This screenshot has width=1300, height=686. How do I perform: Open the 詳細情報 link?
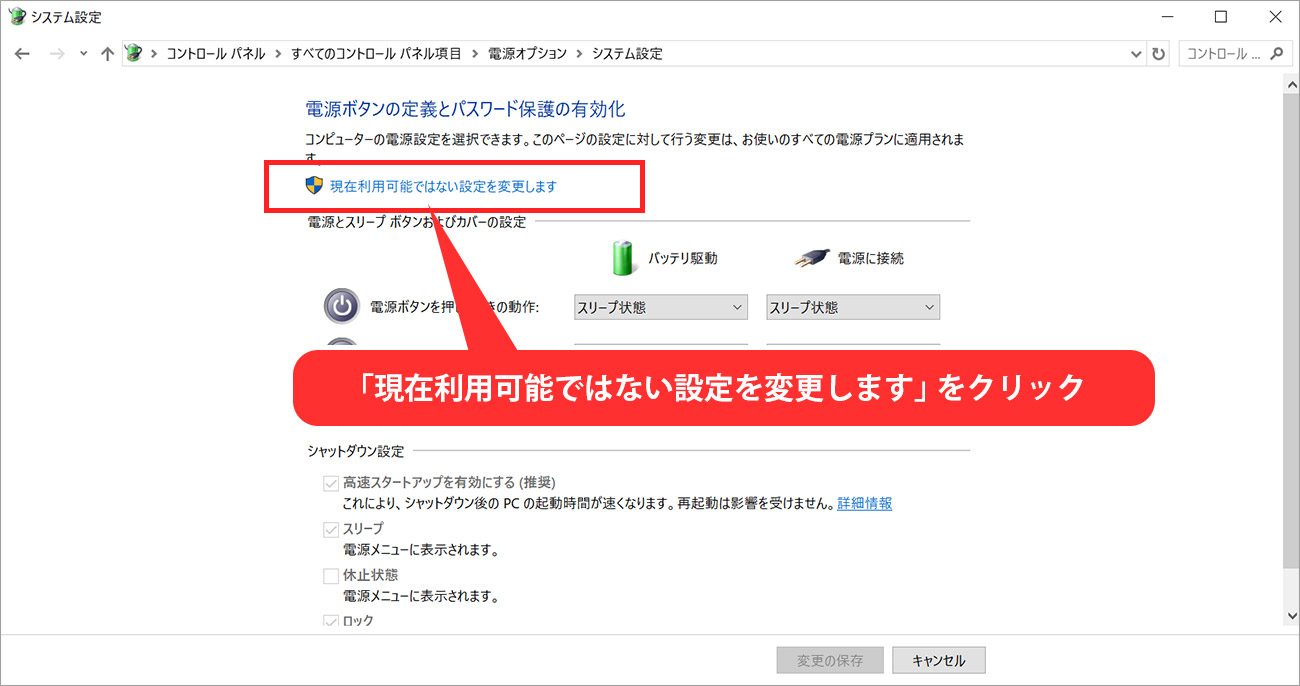coord(865,503)
